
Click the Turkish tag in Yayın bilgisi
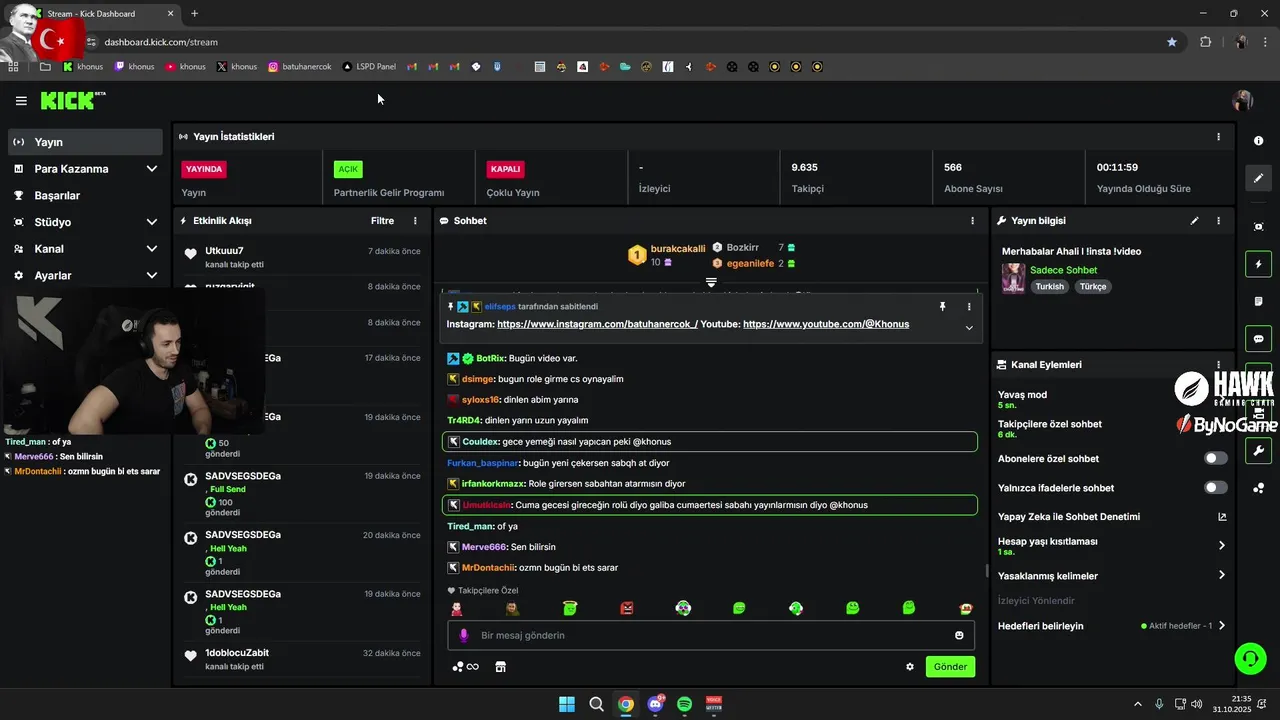tap(1050, 287)
